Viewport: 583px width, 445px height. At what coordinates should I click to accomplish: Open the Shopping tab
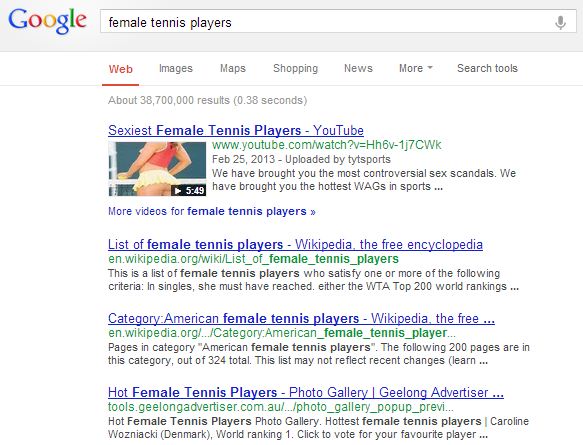coord(296,68)
